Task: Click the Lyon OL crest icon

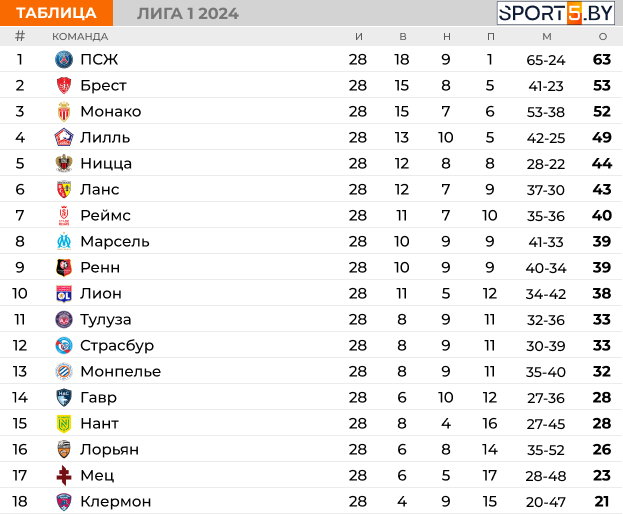Action: coord(64,294)
